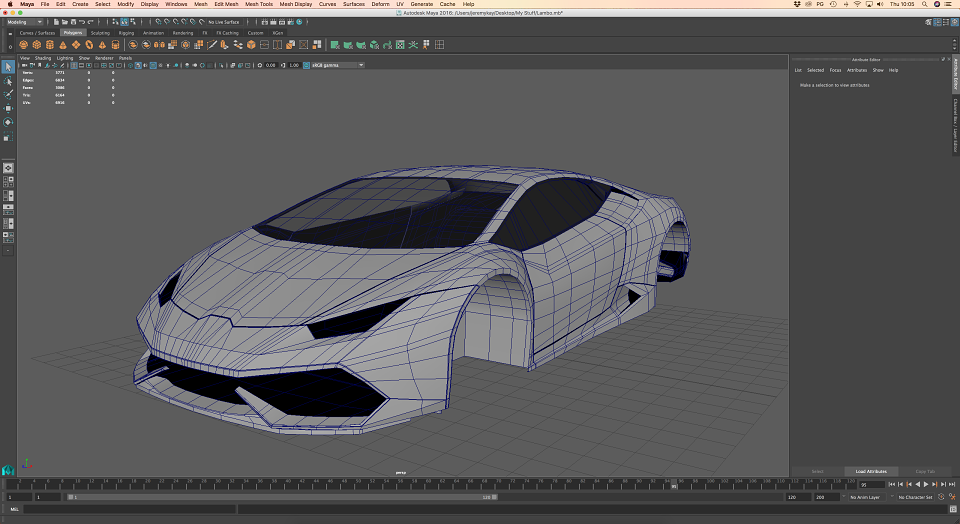Create a polygon cube from shelf
The height and width of the screenshot is (524, 960).
pyautogui.click(x=37, y=45)
